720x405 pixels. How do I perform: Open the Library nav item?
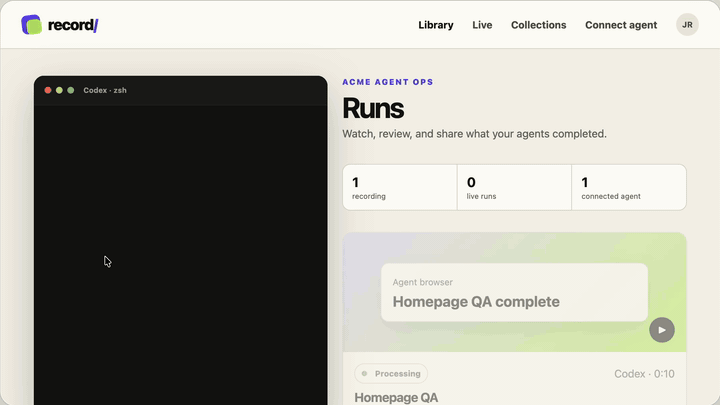(436, 25)
